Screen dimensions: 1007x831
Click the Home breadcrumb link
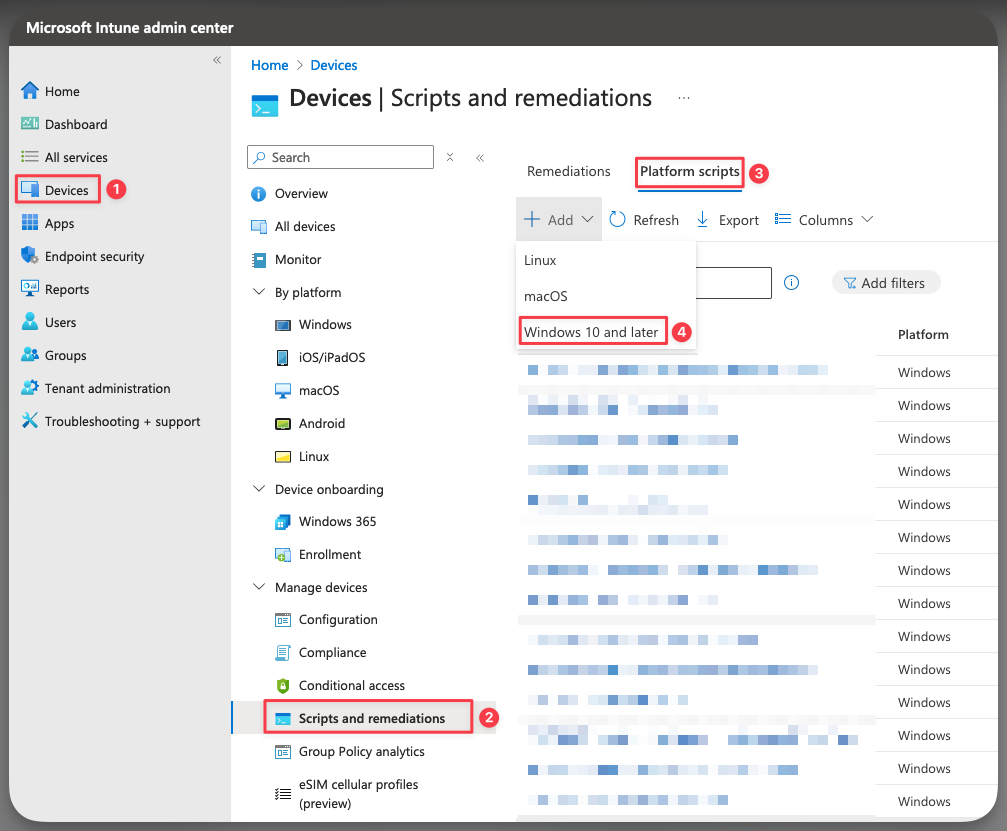click(x=270, y=66)
